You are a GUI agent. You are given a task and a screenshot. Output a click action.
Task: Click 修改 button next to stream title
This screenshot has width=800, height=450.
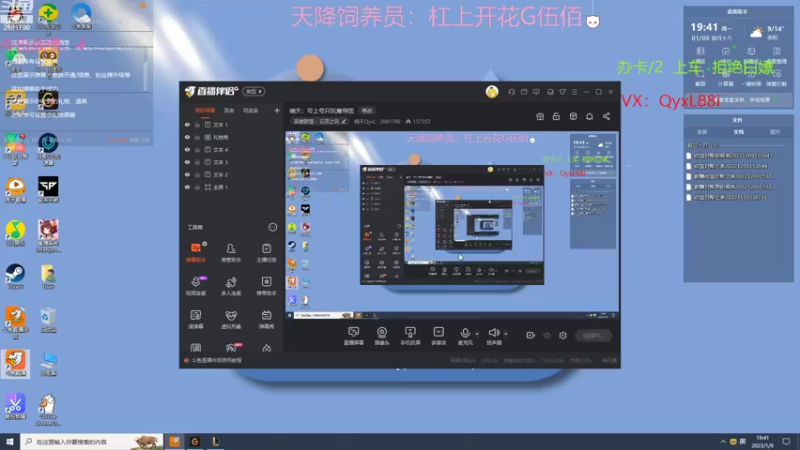tap(367, 111)
